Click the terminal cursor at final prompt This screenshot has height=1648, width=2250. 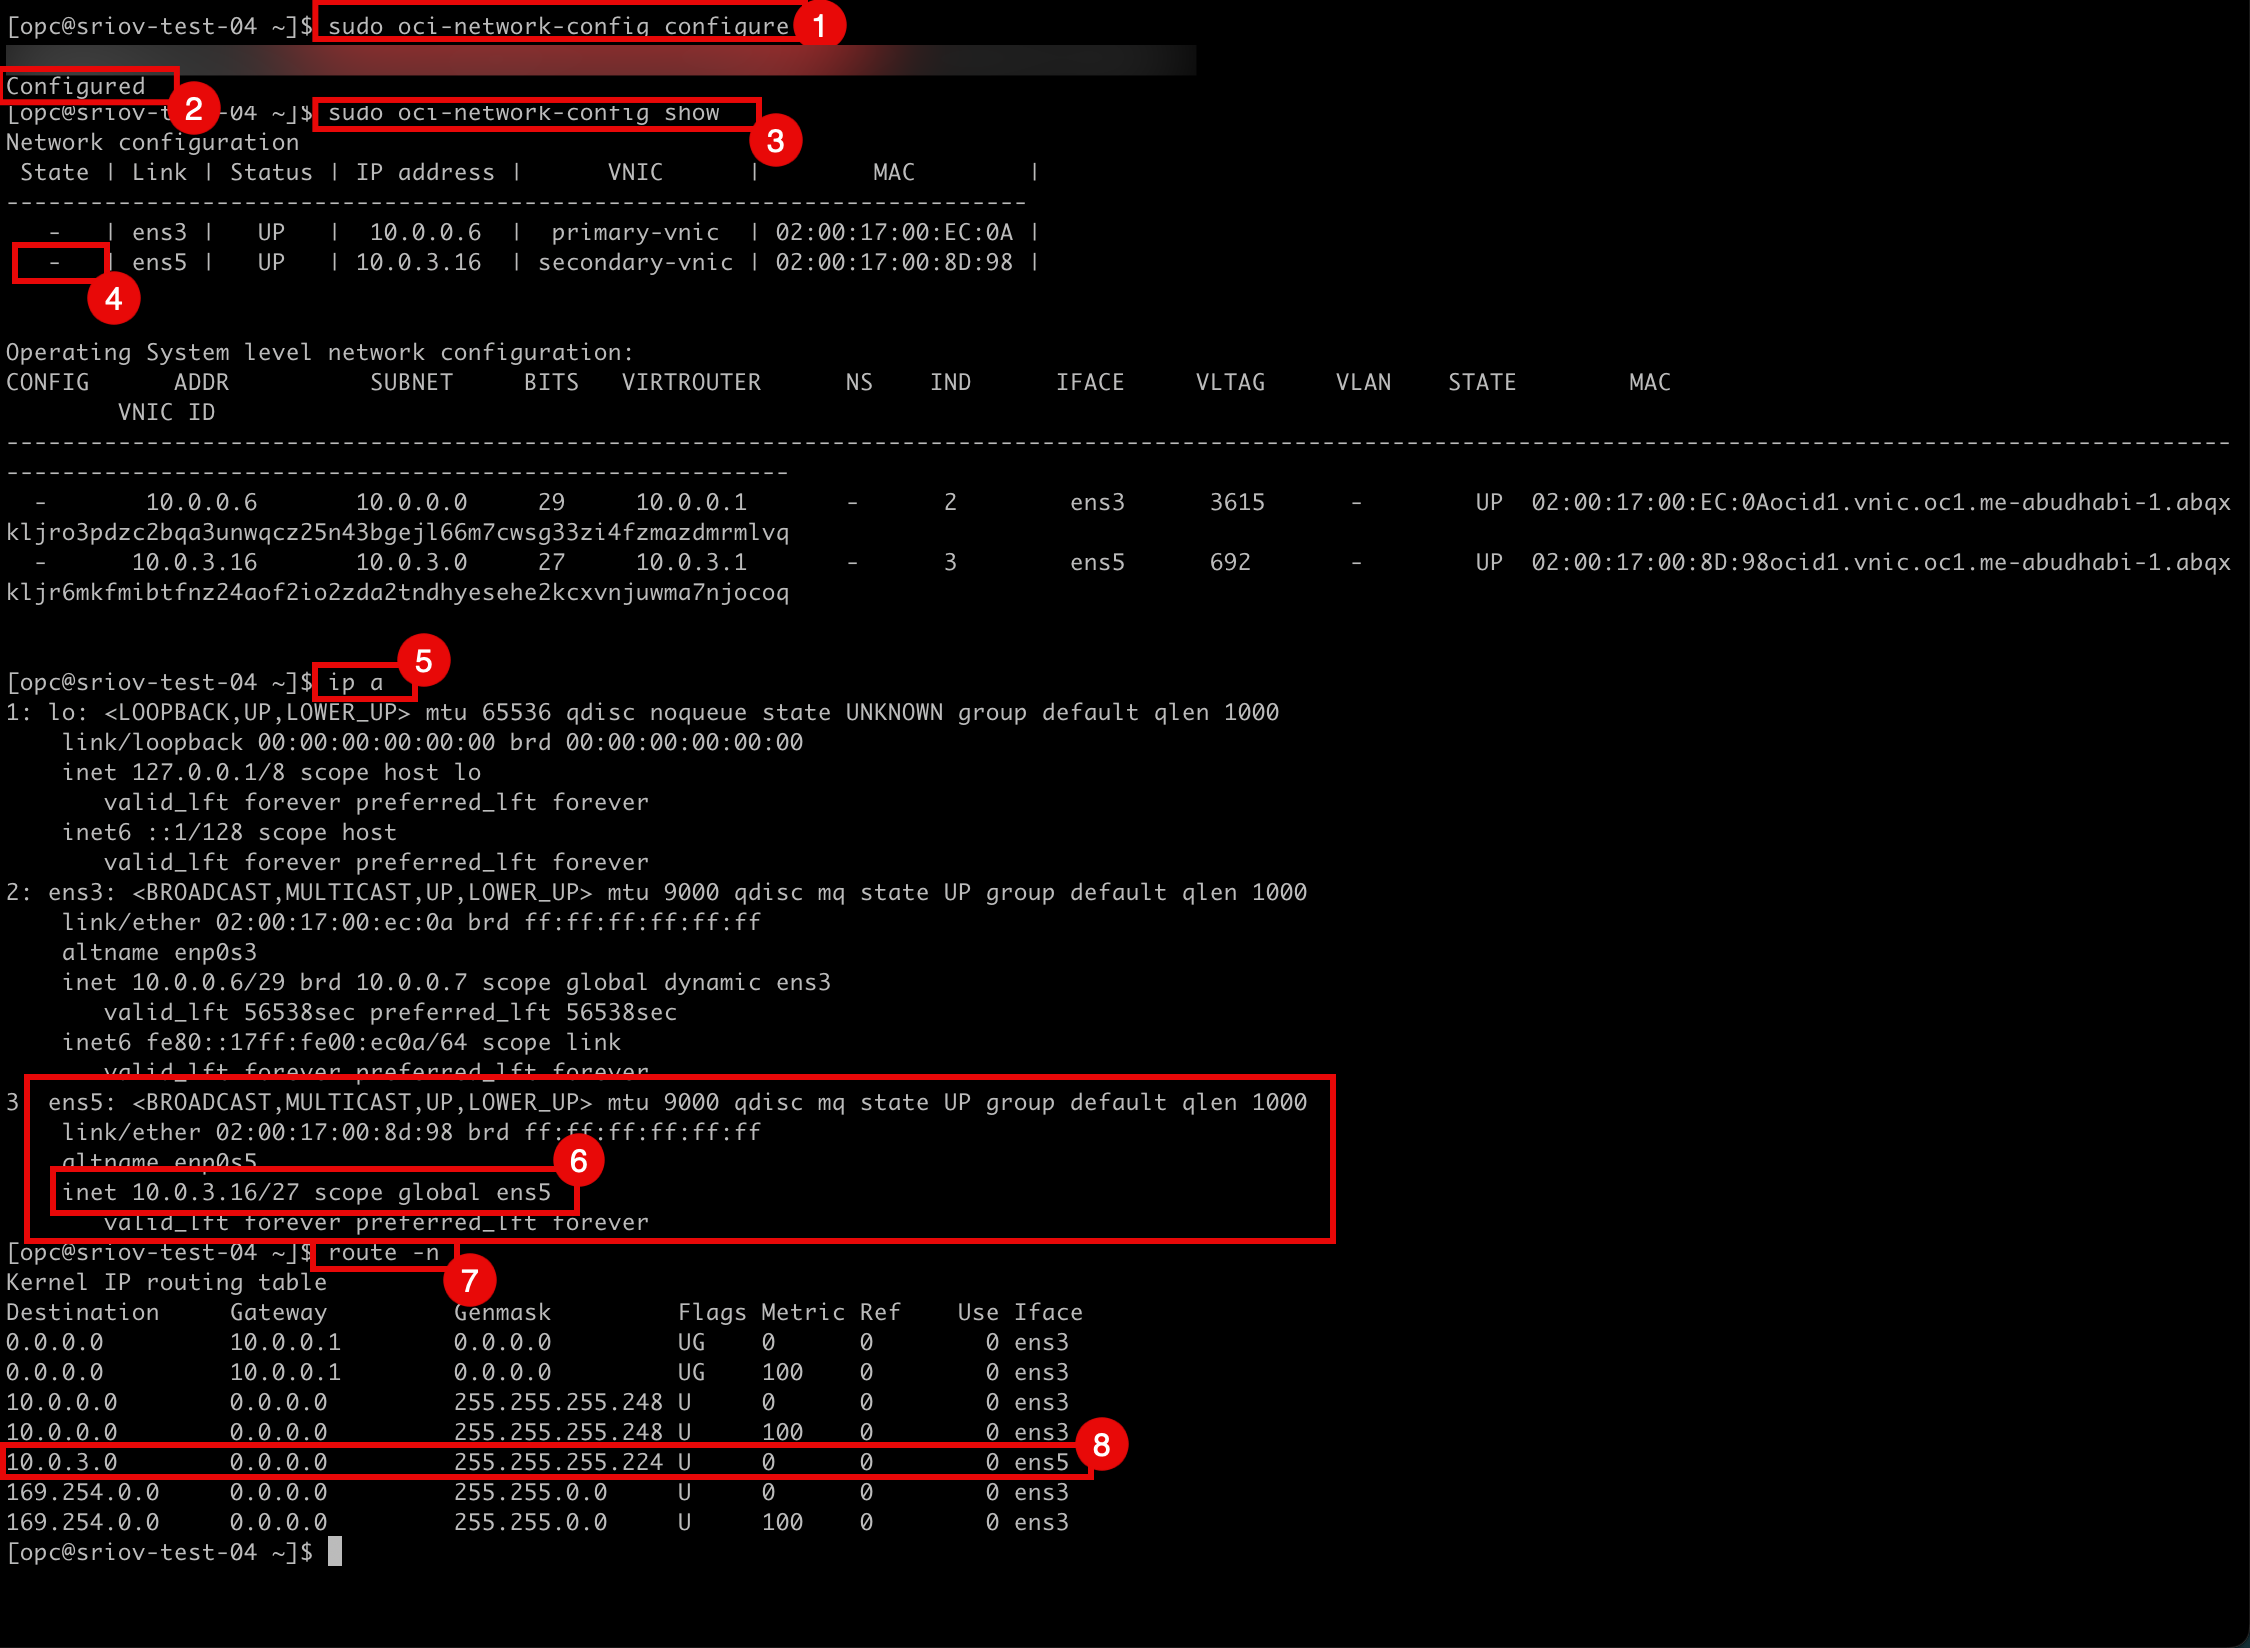point(335,1552)
